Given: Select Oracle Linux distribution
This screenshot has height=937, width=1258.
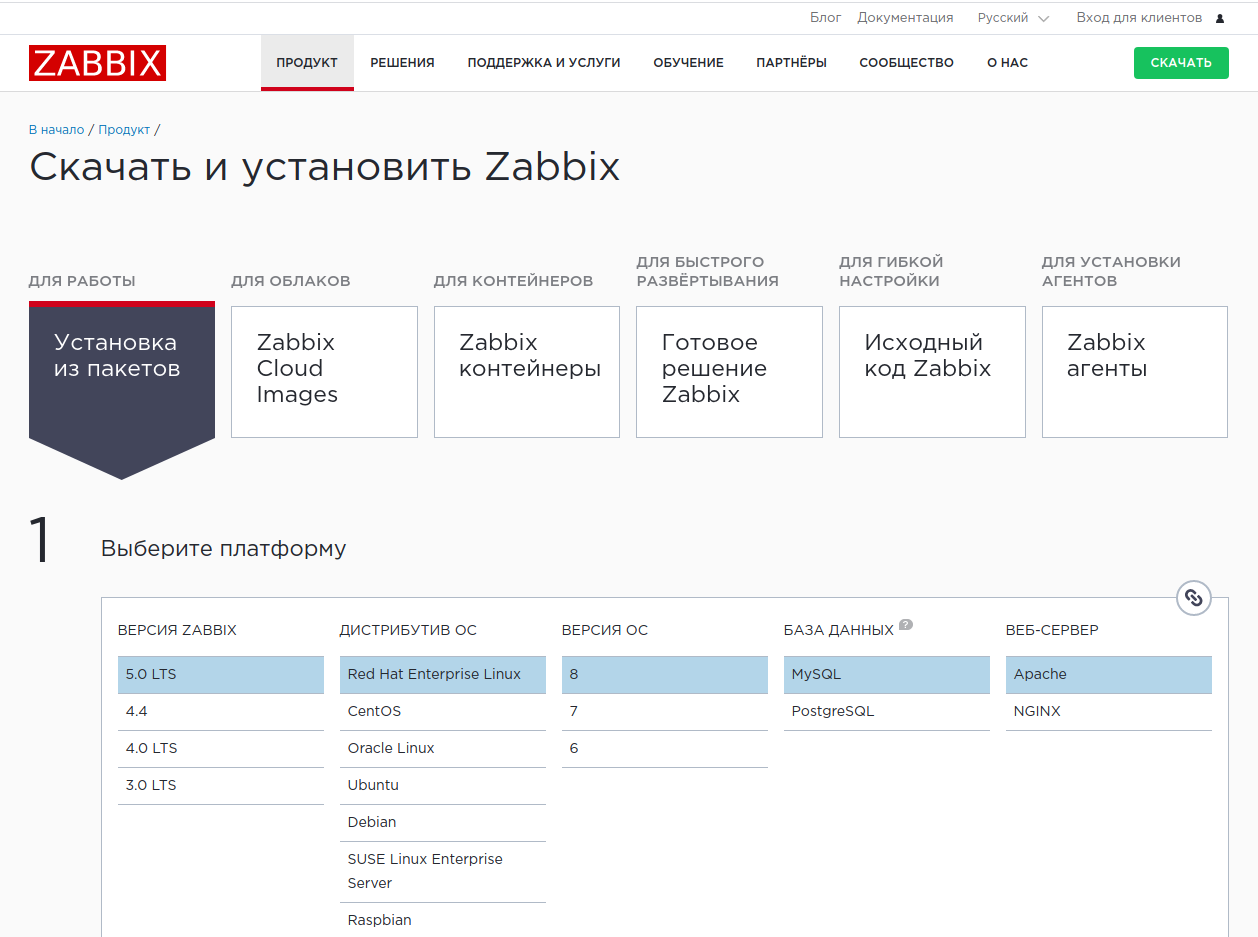Looking at the screenshot, I should [x=443, y=748].
